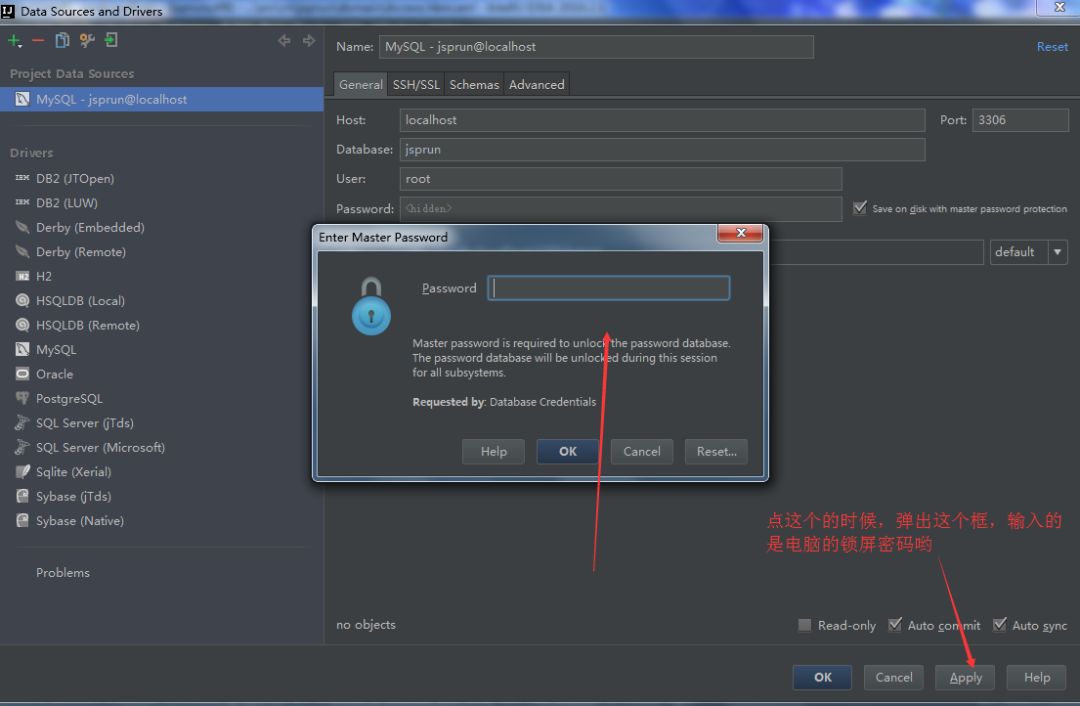Screen dimensions: 1080x706
Task: Select the Oracle driver icon
Action: [x=23, y=374]
